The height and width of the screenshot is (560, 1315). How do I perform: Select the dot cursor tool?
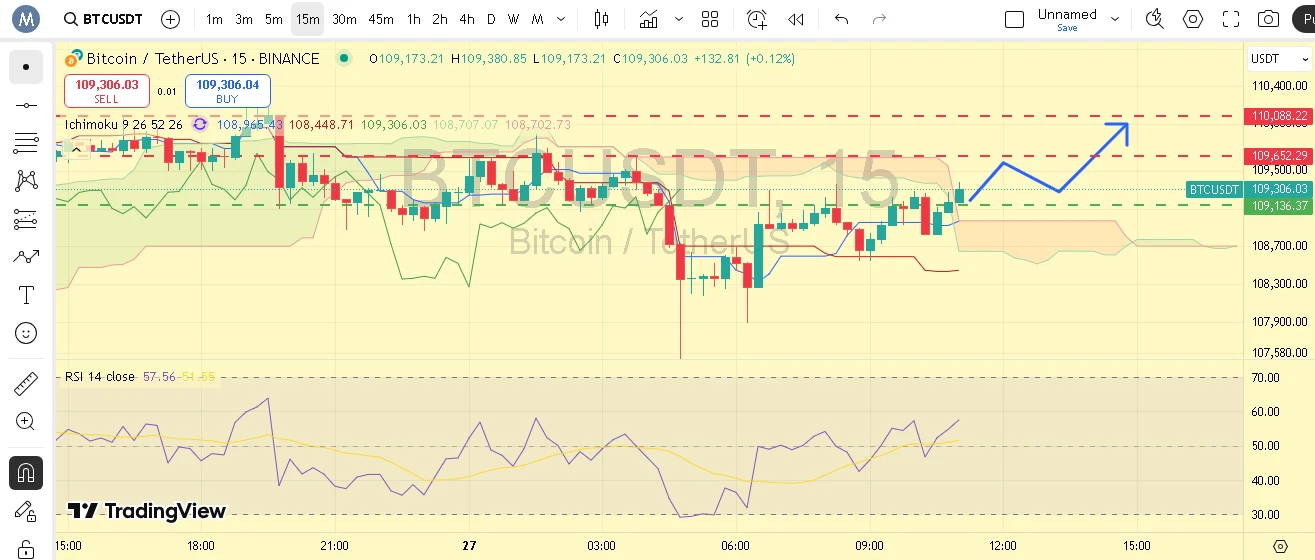click(26, 67)
